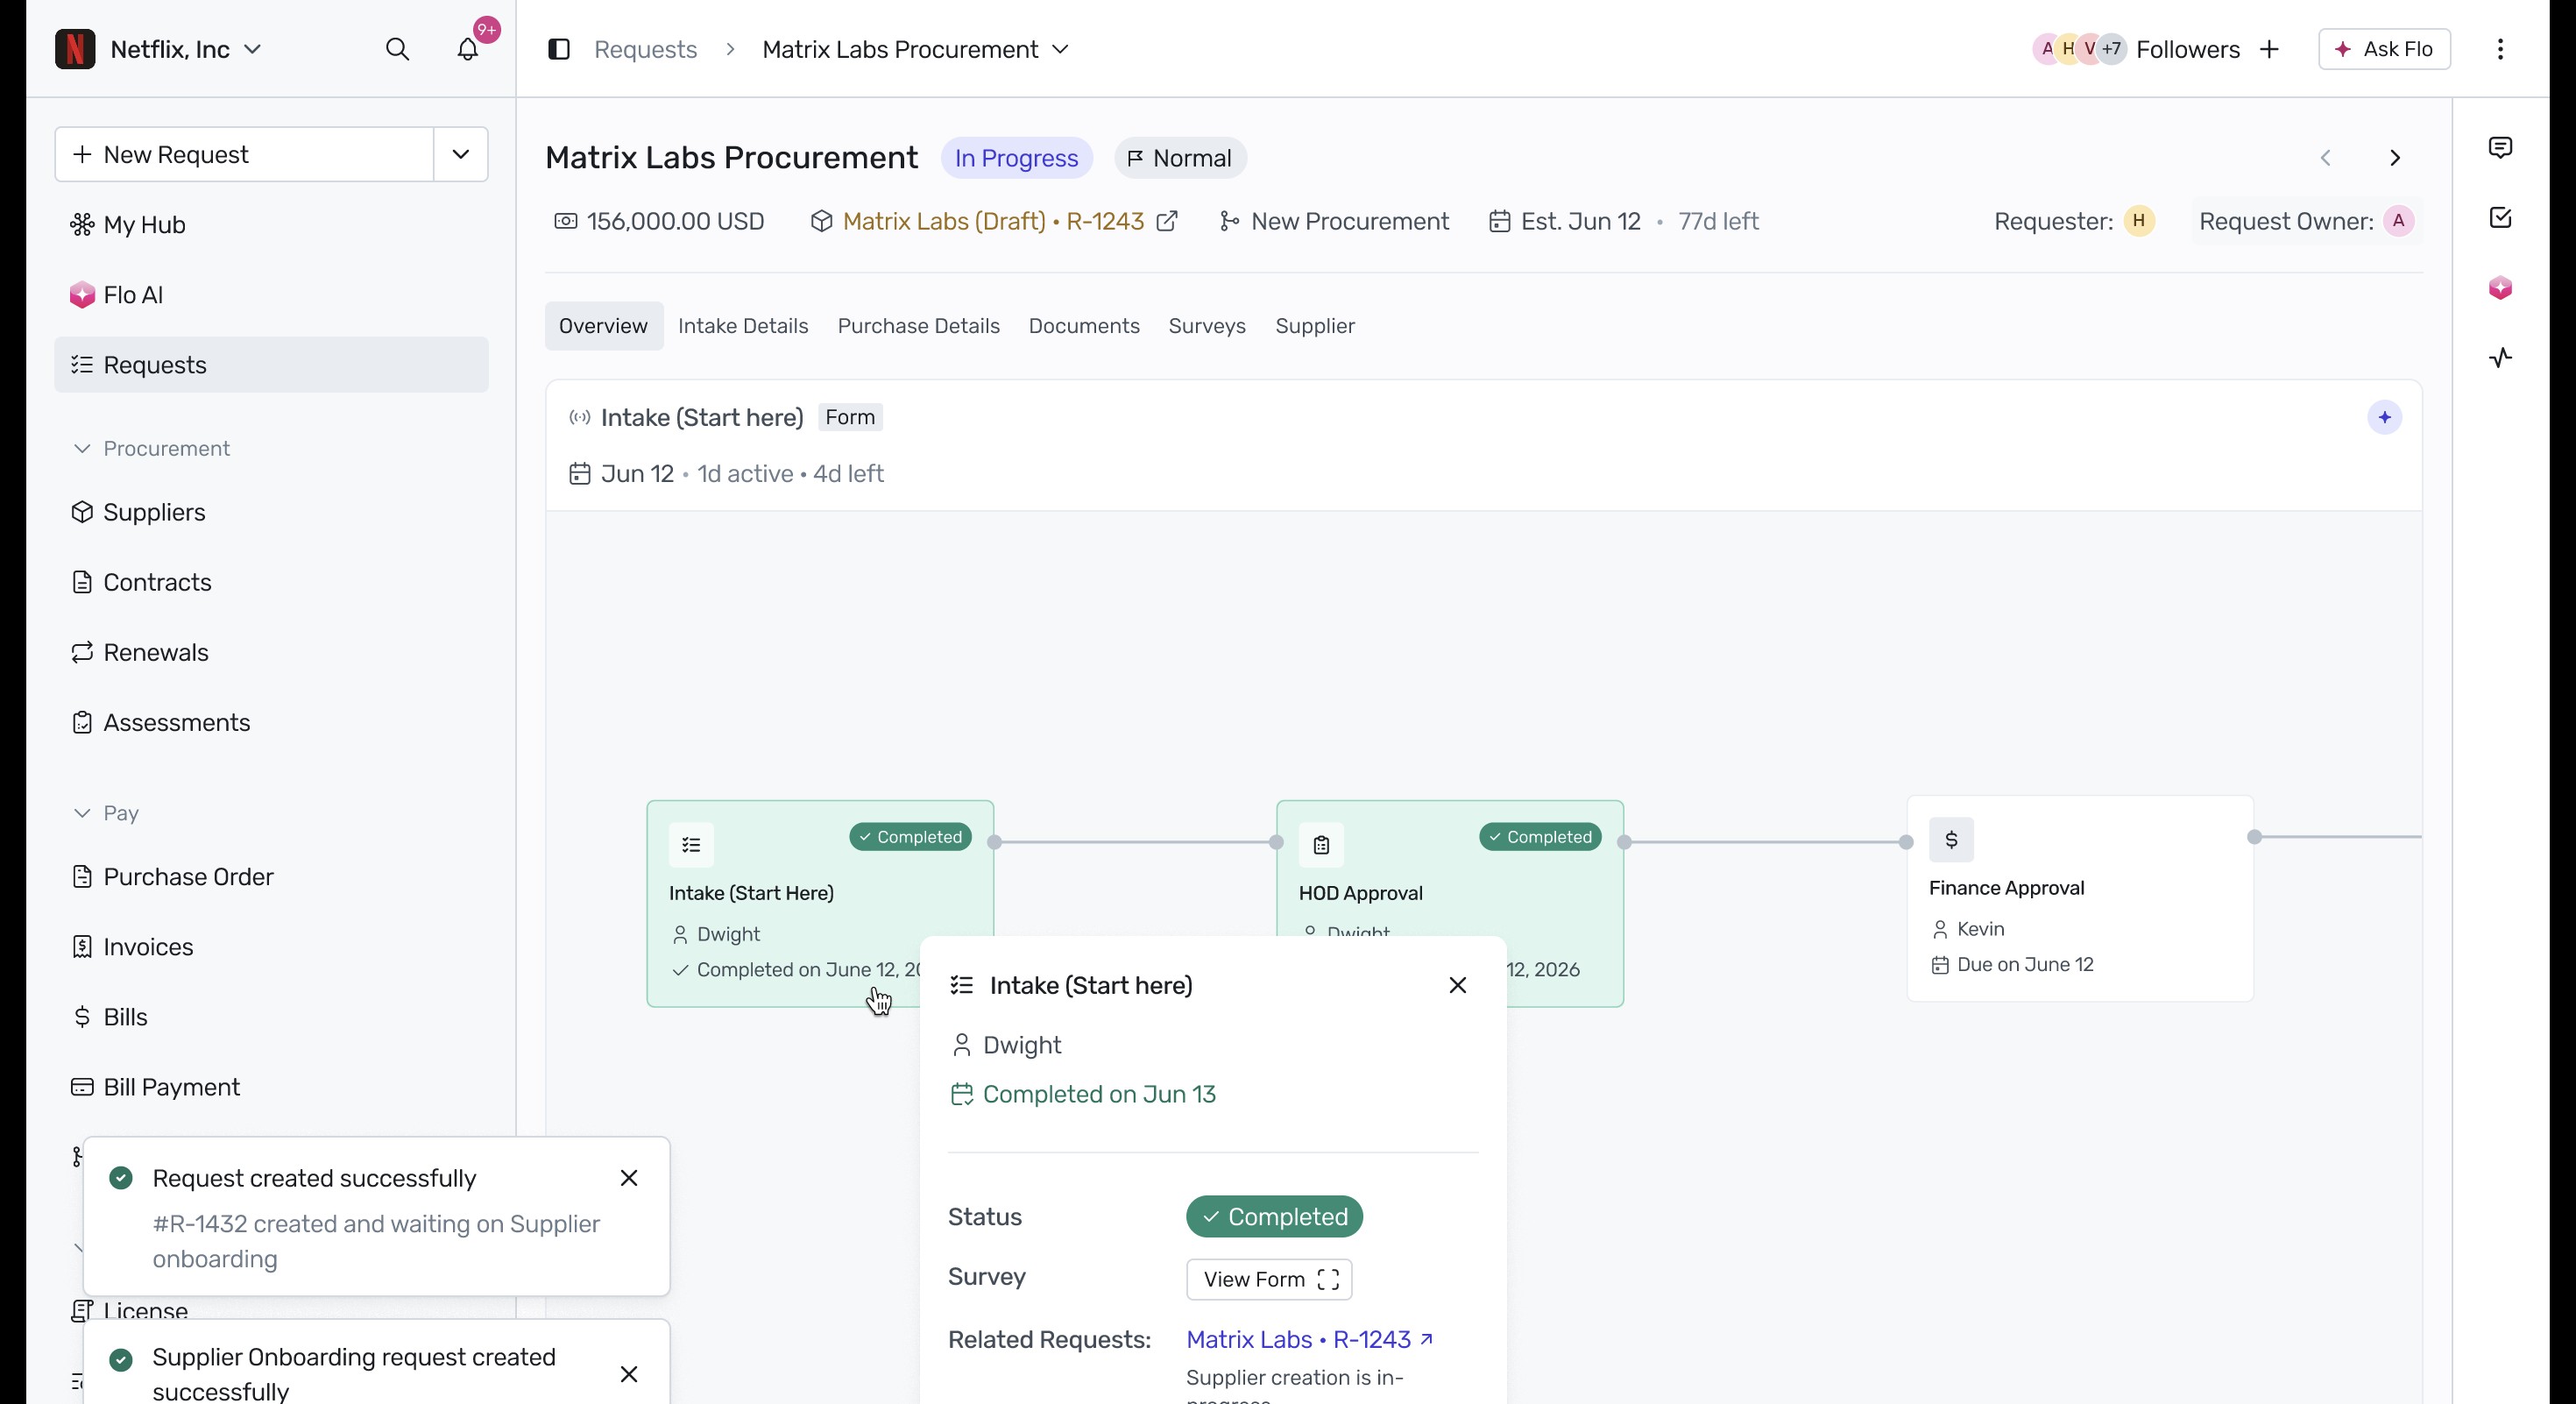The image size is (2576, 1404).
Task: Click the Intake (Start Here) checklist icon
Action: click(691, 845)
